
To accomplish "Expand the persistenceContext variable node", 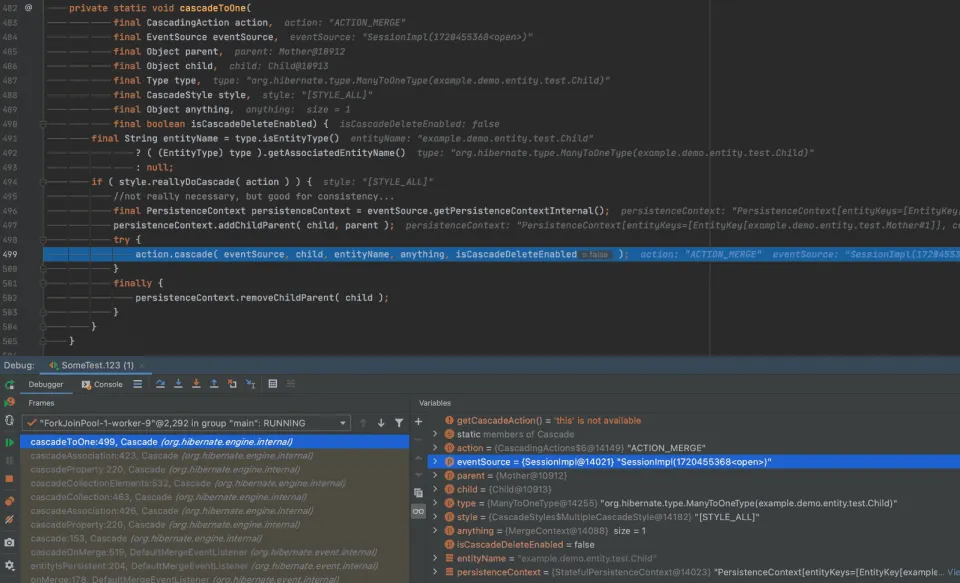I will coord(435,572).
